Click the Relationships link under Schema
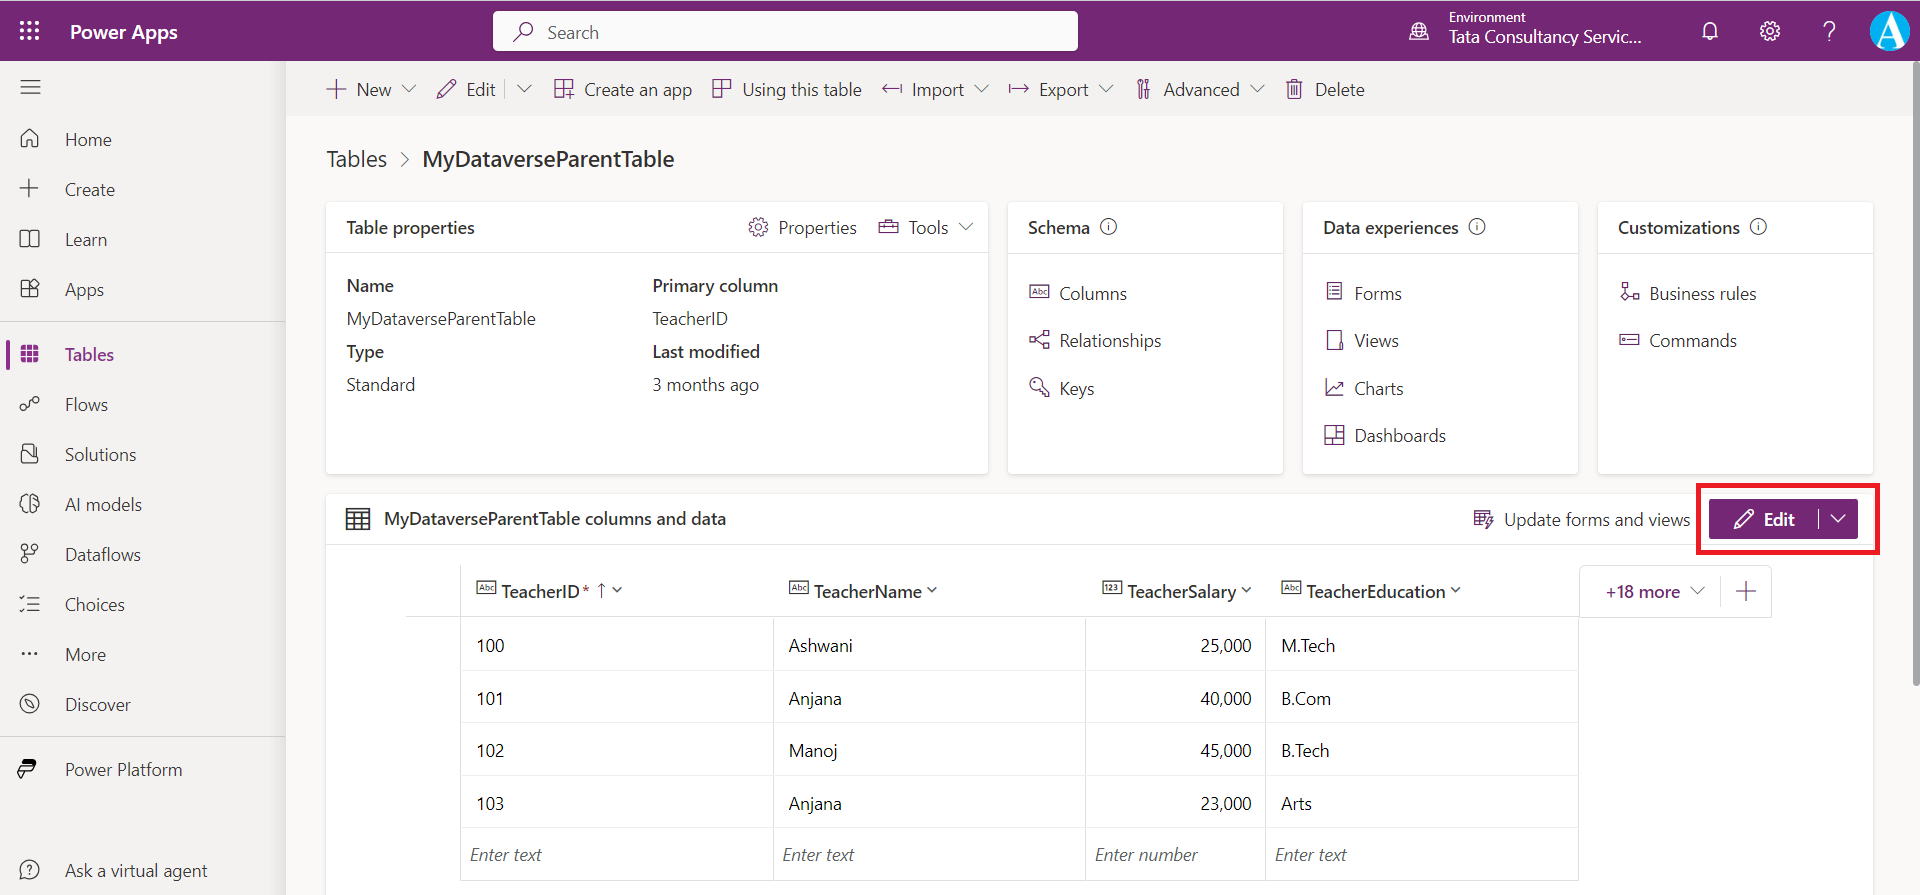This screenshot has width=1920, height=895. click(1109, 341)
